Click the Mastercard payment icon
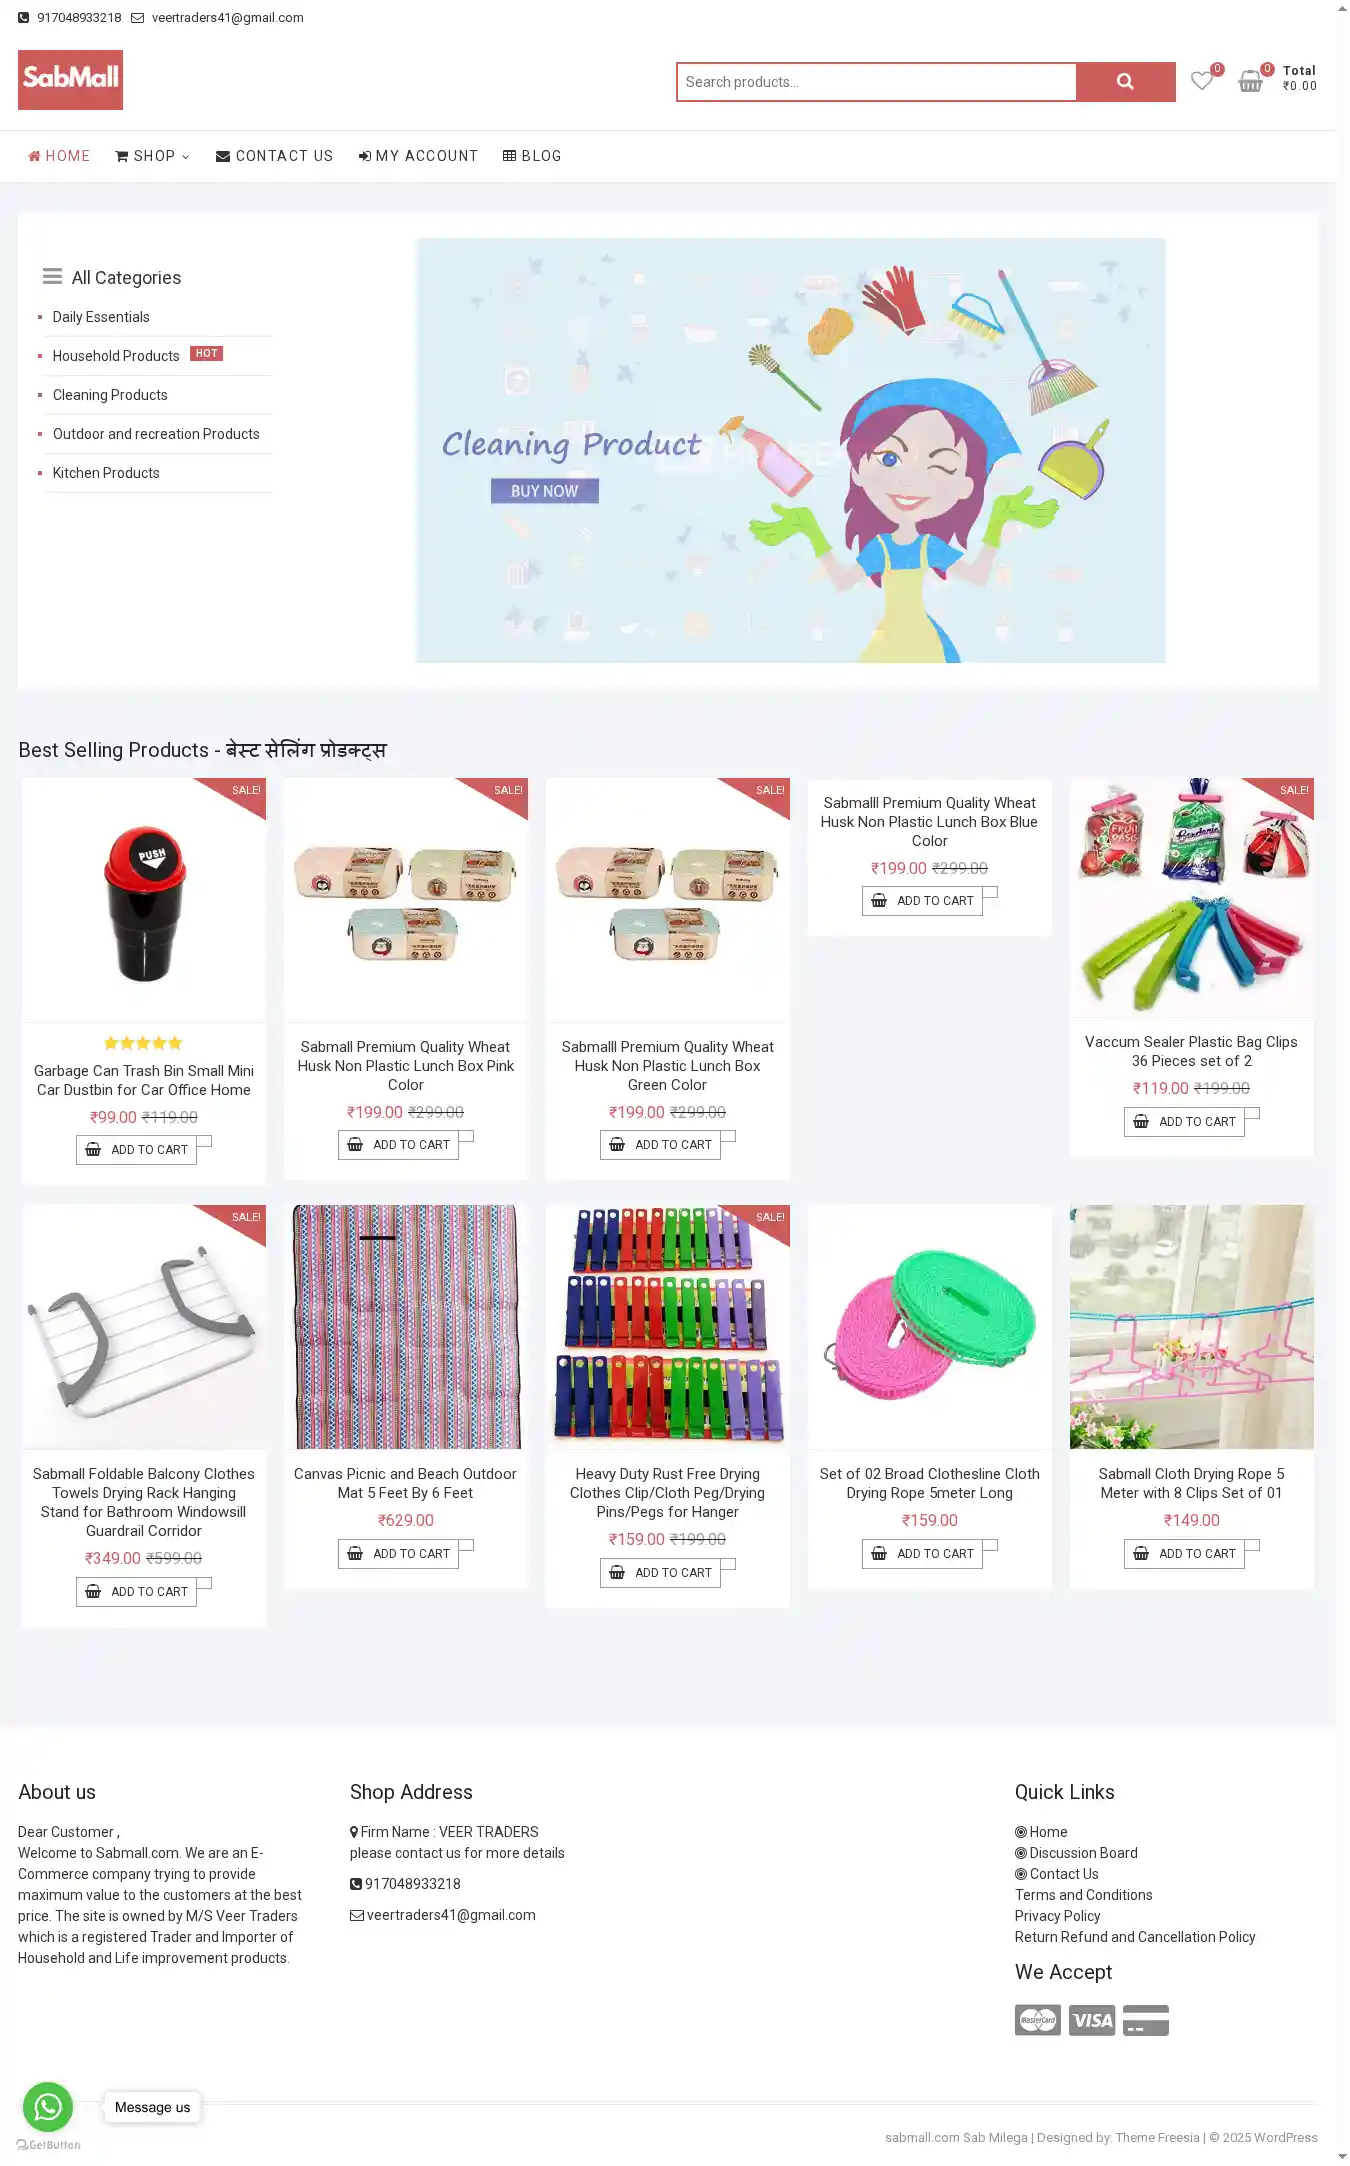Image resolution: width=1350 pixels, height=2166 pixels. click(x=1038, y=2020)
